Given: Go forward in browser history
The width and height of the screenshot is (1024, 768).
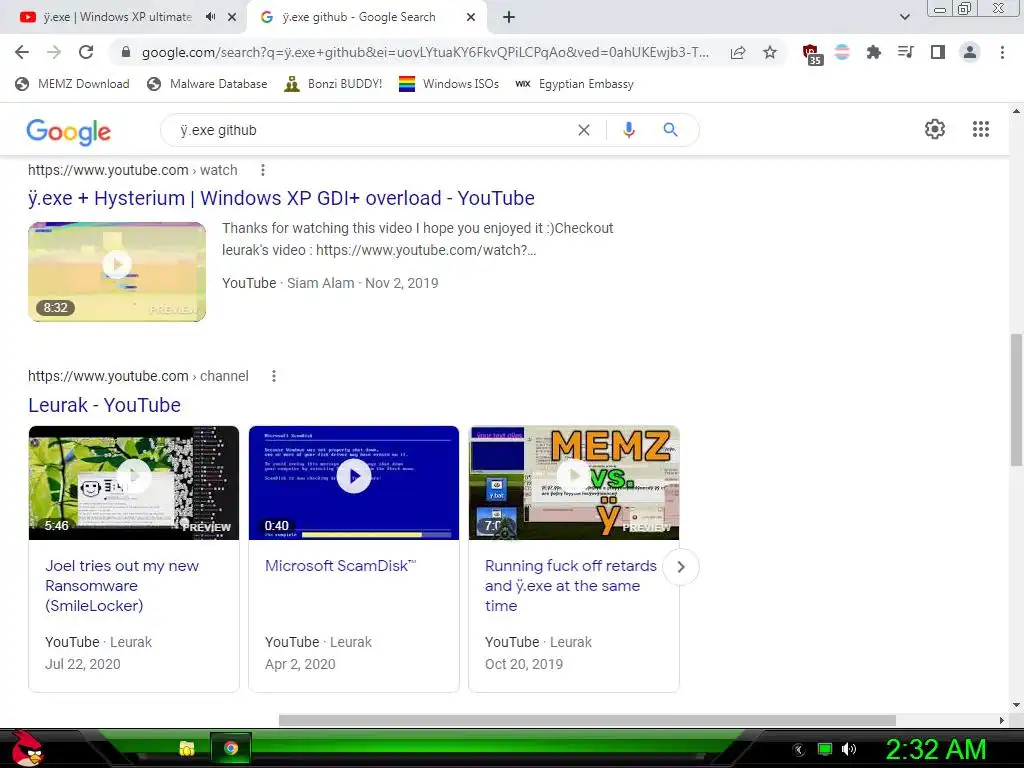Looking at the screenshot, I should 54,52.
